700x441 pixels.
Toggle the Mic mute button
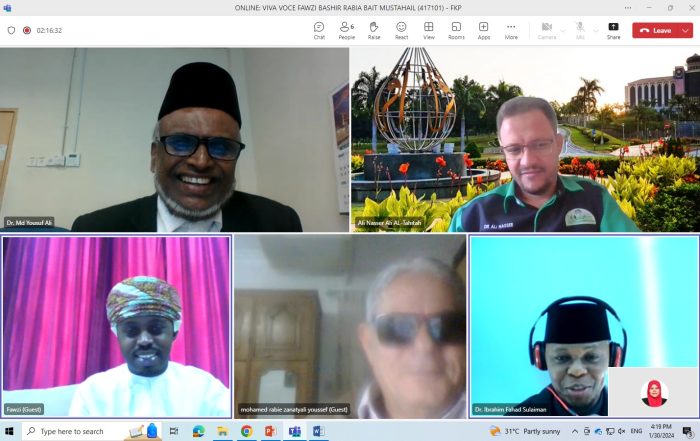(580, 30)
